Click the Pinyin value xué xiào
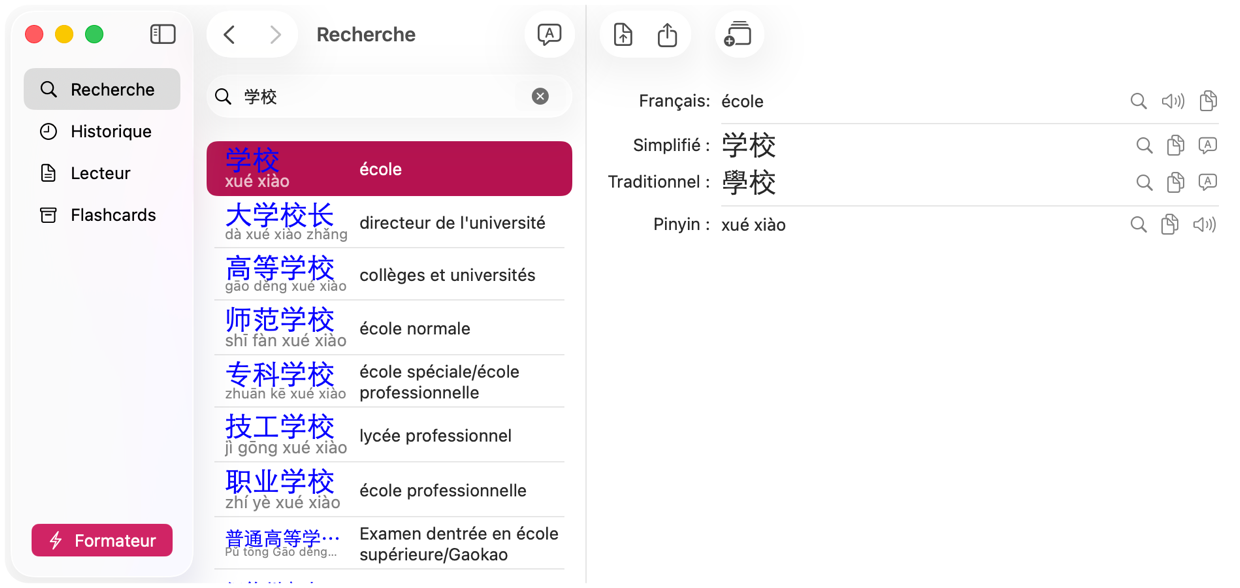 tap(753, 225)
